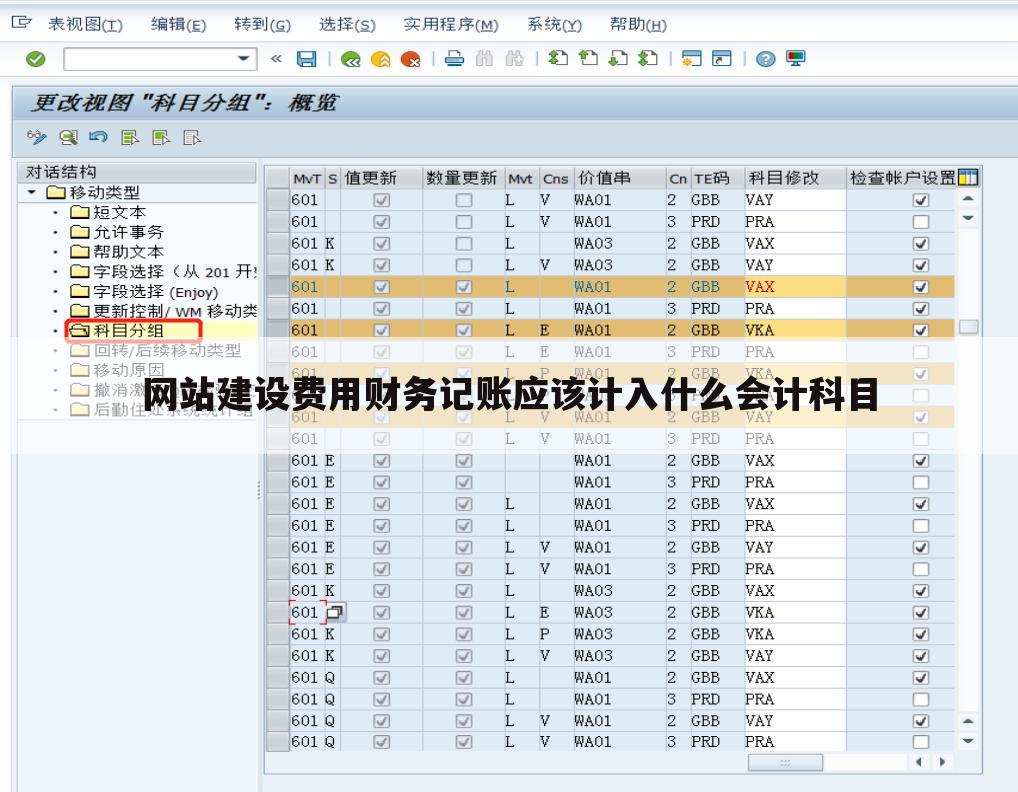The height and width of the screenshot is (792, 1018).
Task: Click the blue Help question-mark icon
Action: [x=765, y=58]
